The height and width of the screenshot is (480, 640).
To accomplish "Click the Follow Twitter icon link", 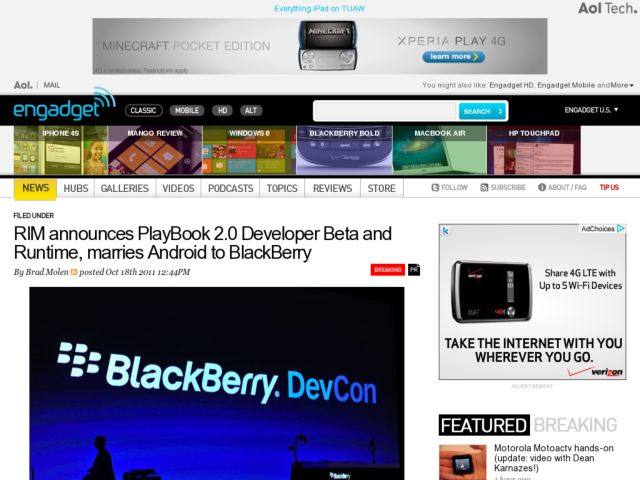I will 435,187.
